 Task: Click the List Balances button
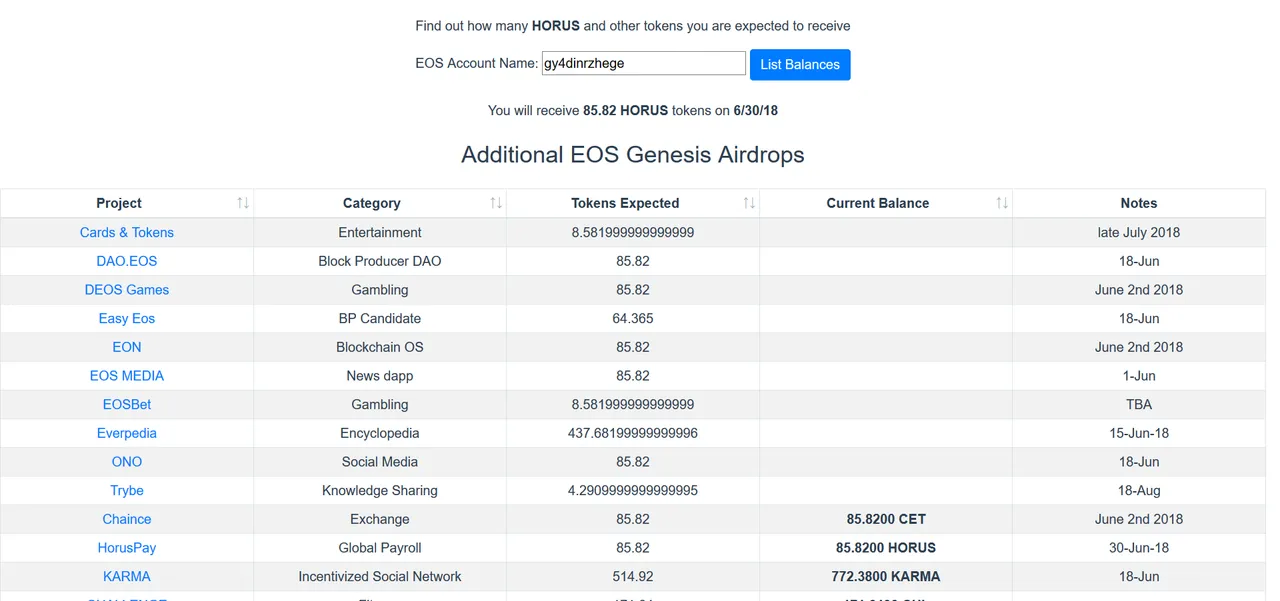pyautogui.click(x=800, y=64)
